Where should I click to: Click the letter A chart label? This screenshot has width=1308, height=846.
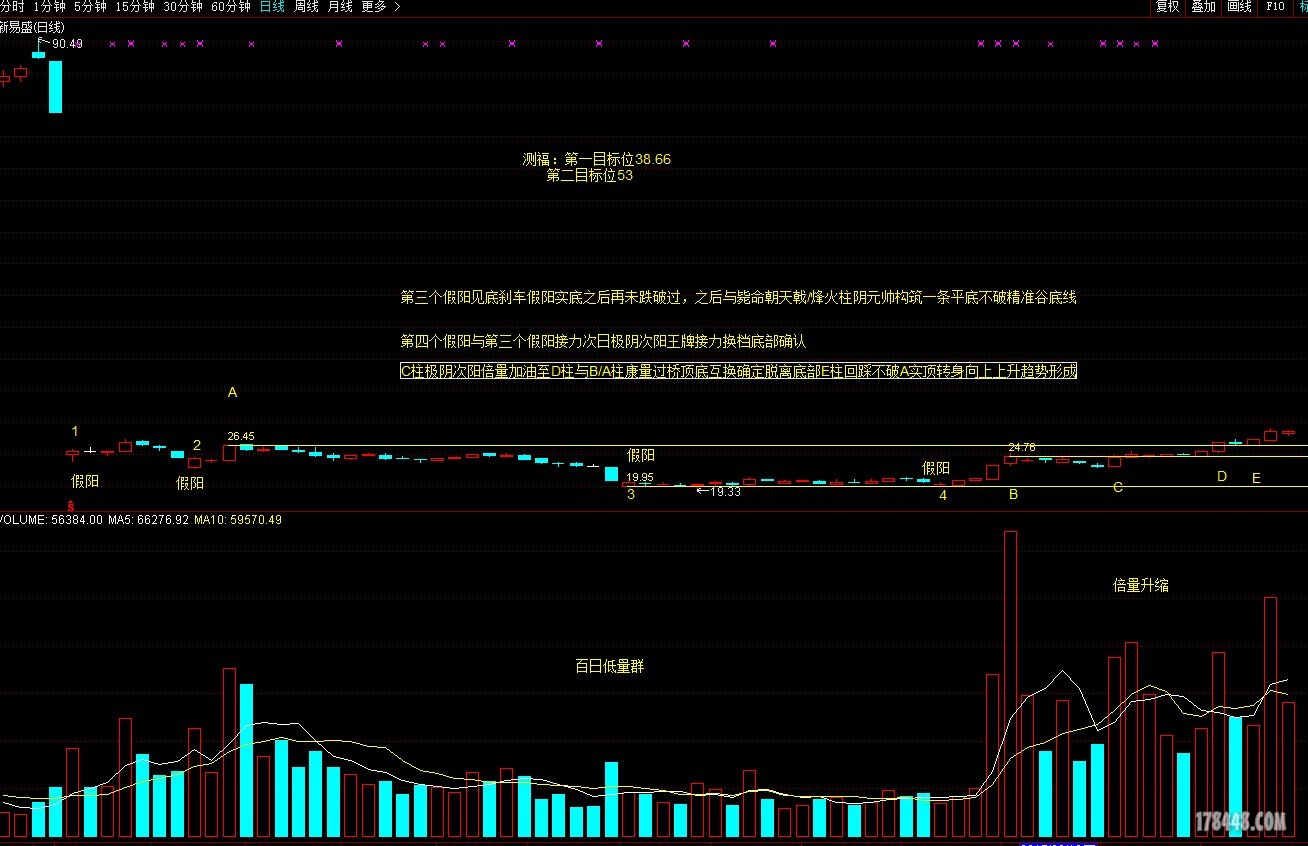click(x=232, y=393)
